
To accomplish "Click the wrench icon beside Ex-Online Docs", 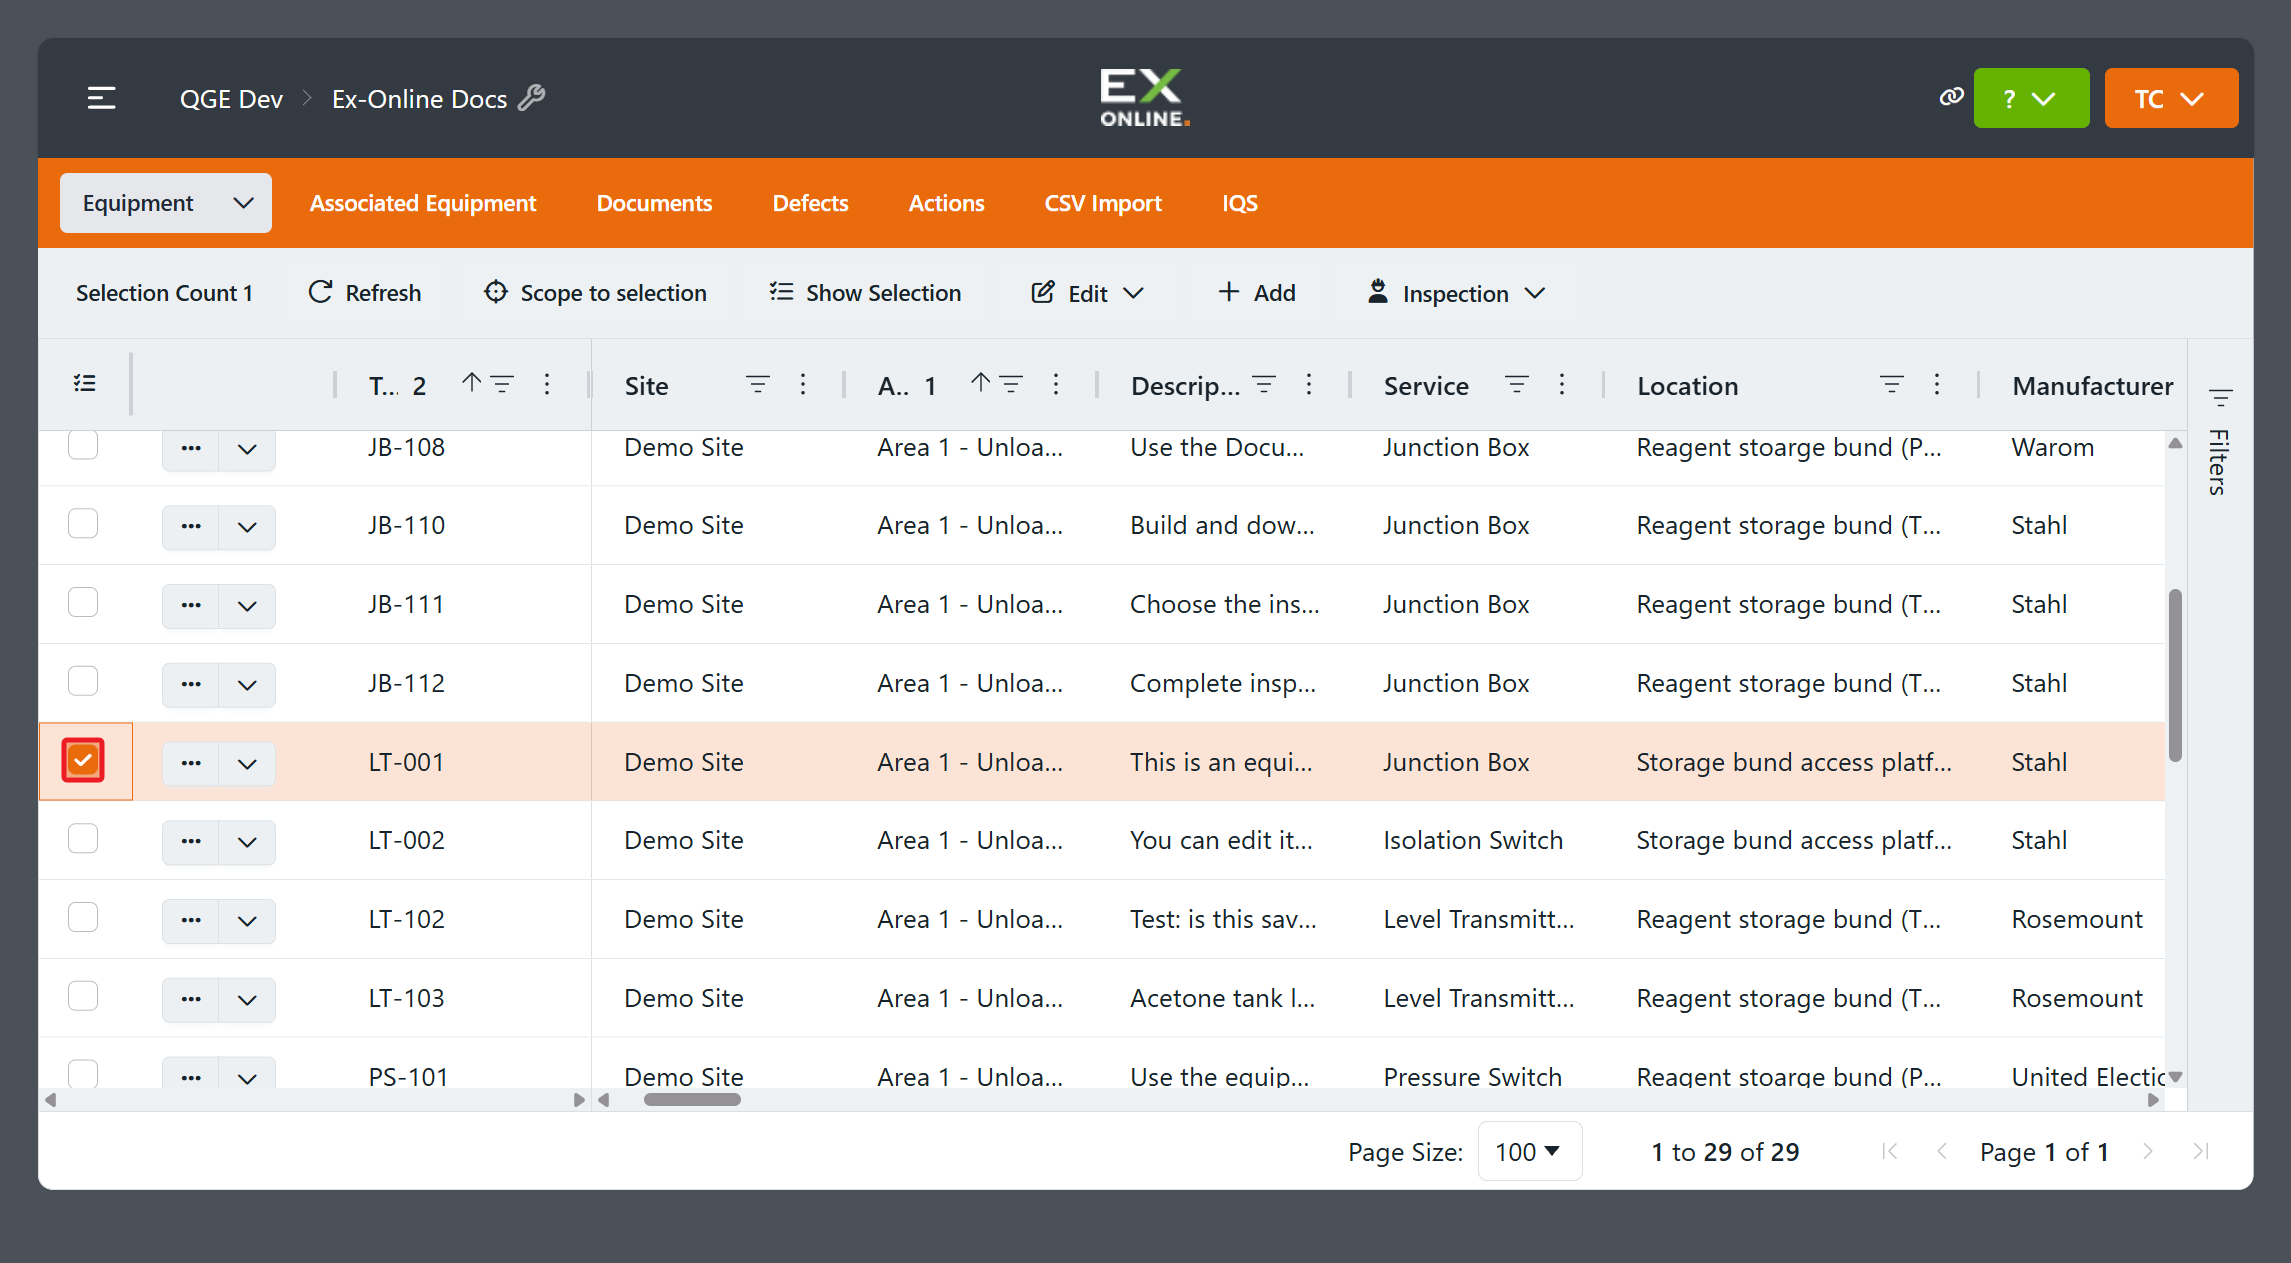I will click(x=532, y=98).
